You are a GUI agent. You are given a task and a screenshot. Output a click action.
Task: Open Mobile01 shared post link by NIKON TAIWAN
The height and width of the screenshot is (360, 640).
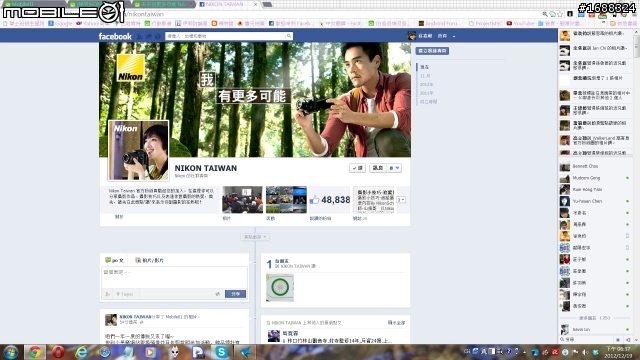click(175, 316)
